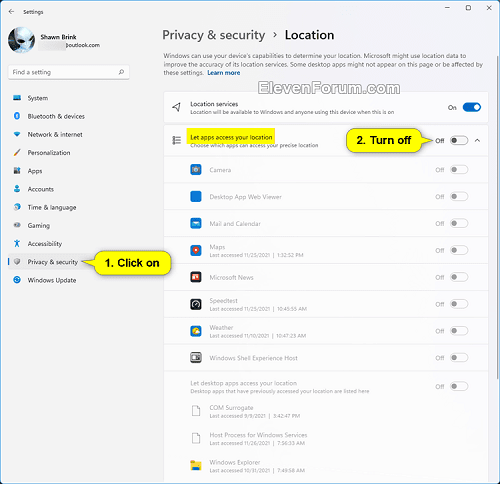Click the Apps icon in sidebar
Image resolution: width=500 pixels, height=484 pixels.
[x=17, y=171]
